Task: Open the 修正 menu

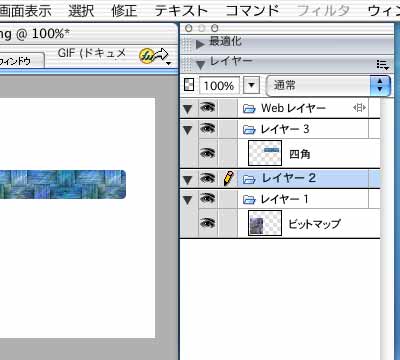Action: (124, 11)
